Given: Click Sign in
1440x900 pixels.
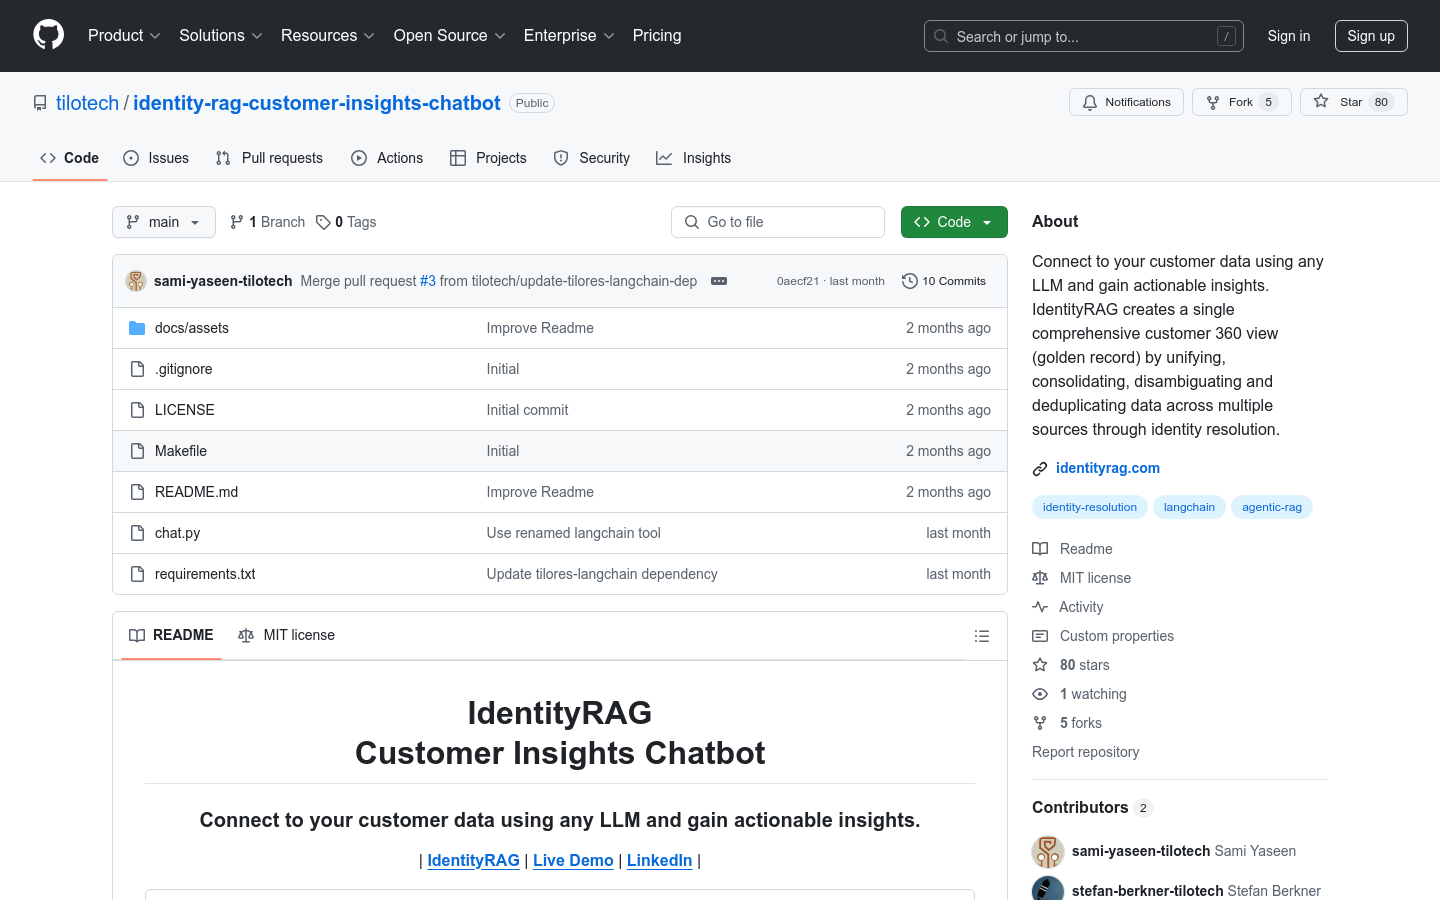Looking at the screenshot, I should tap(1289, 36).
